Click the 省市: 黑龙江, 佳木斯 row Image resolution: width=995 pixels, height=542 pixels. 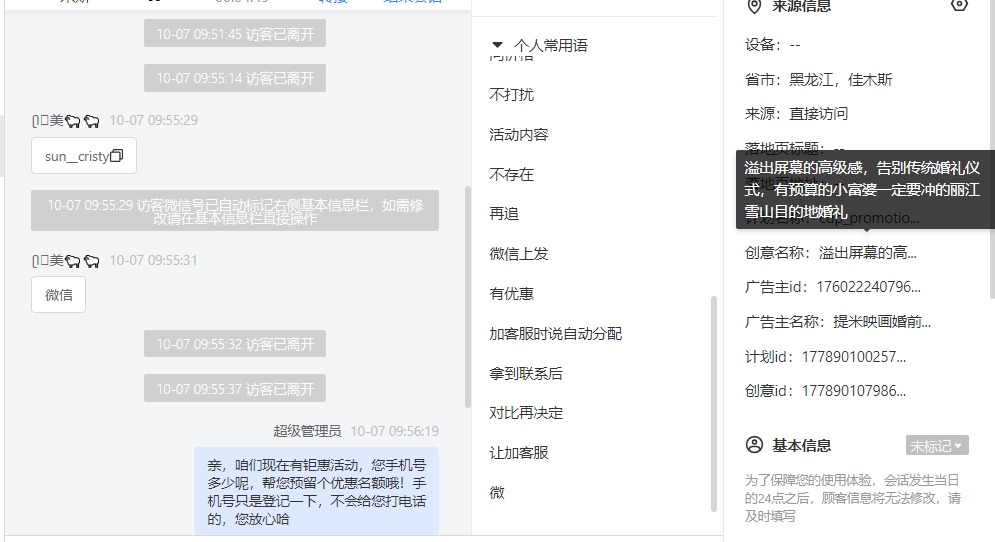(x=819, y=80)
